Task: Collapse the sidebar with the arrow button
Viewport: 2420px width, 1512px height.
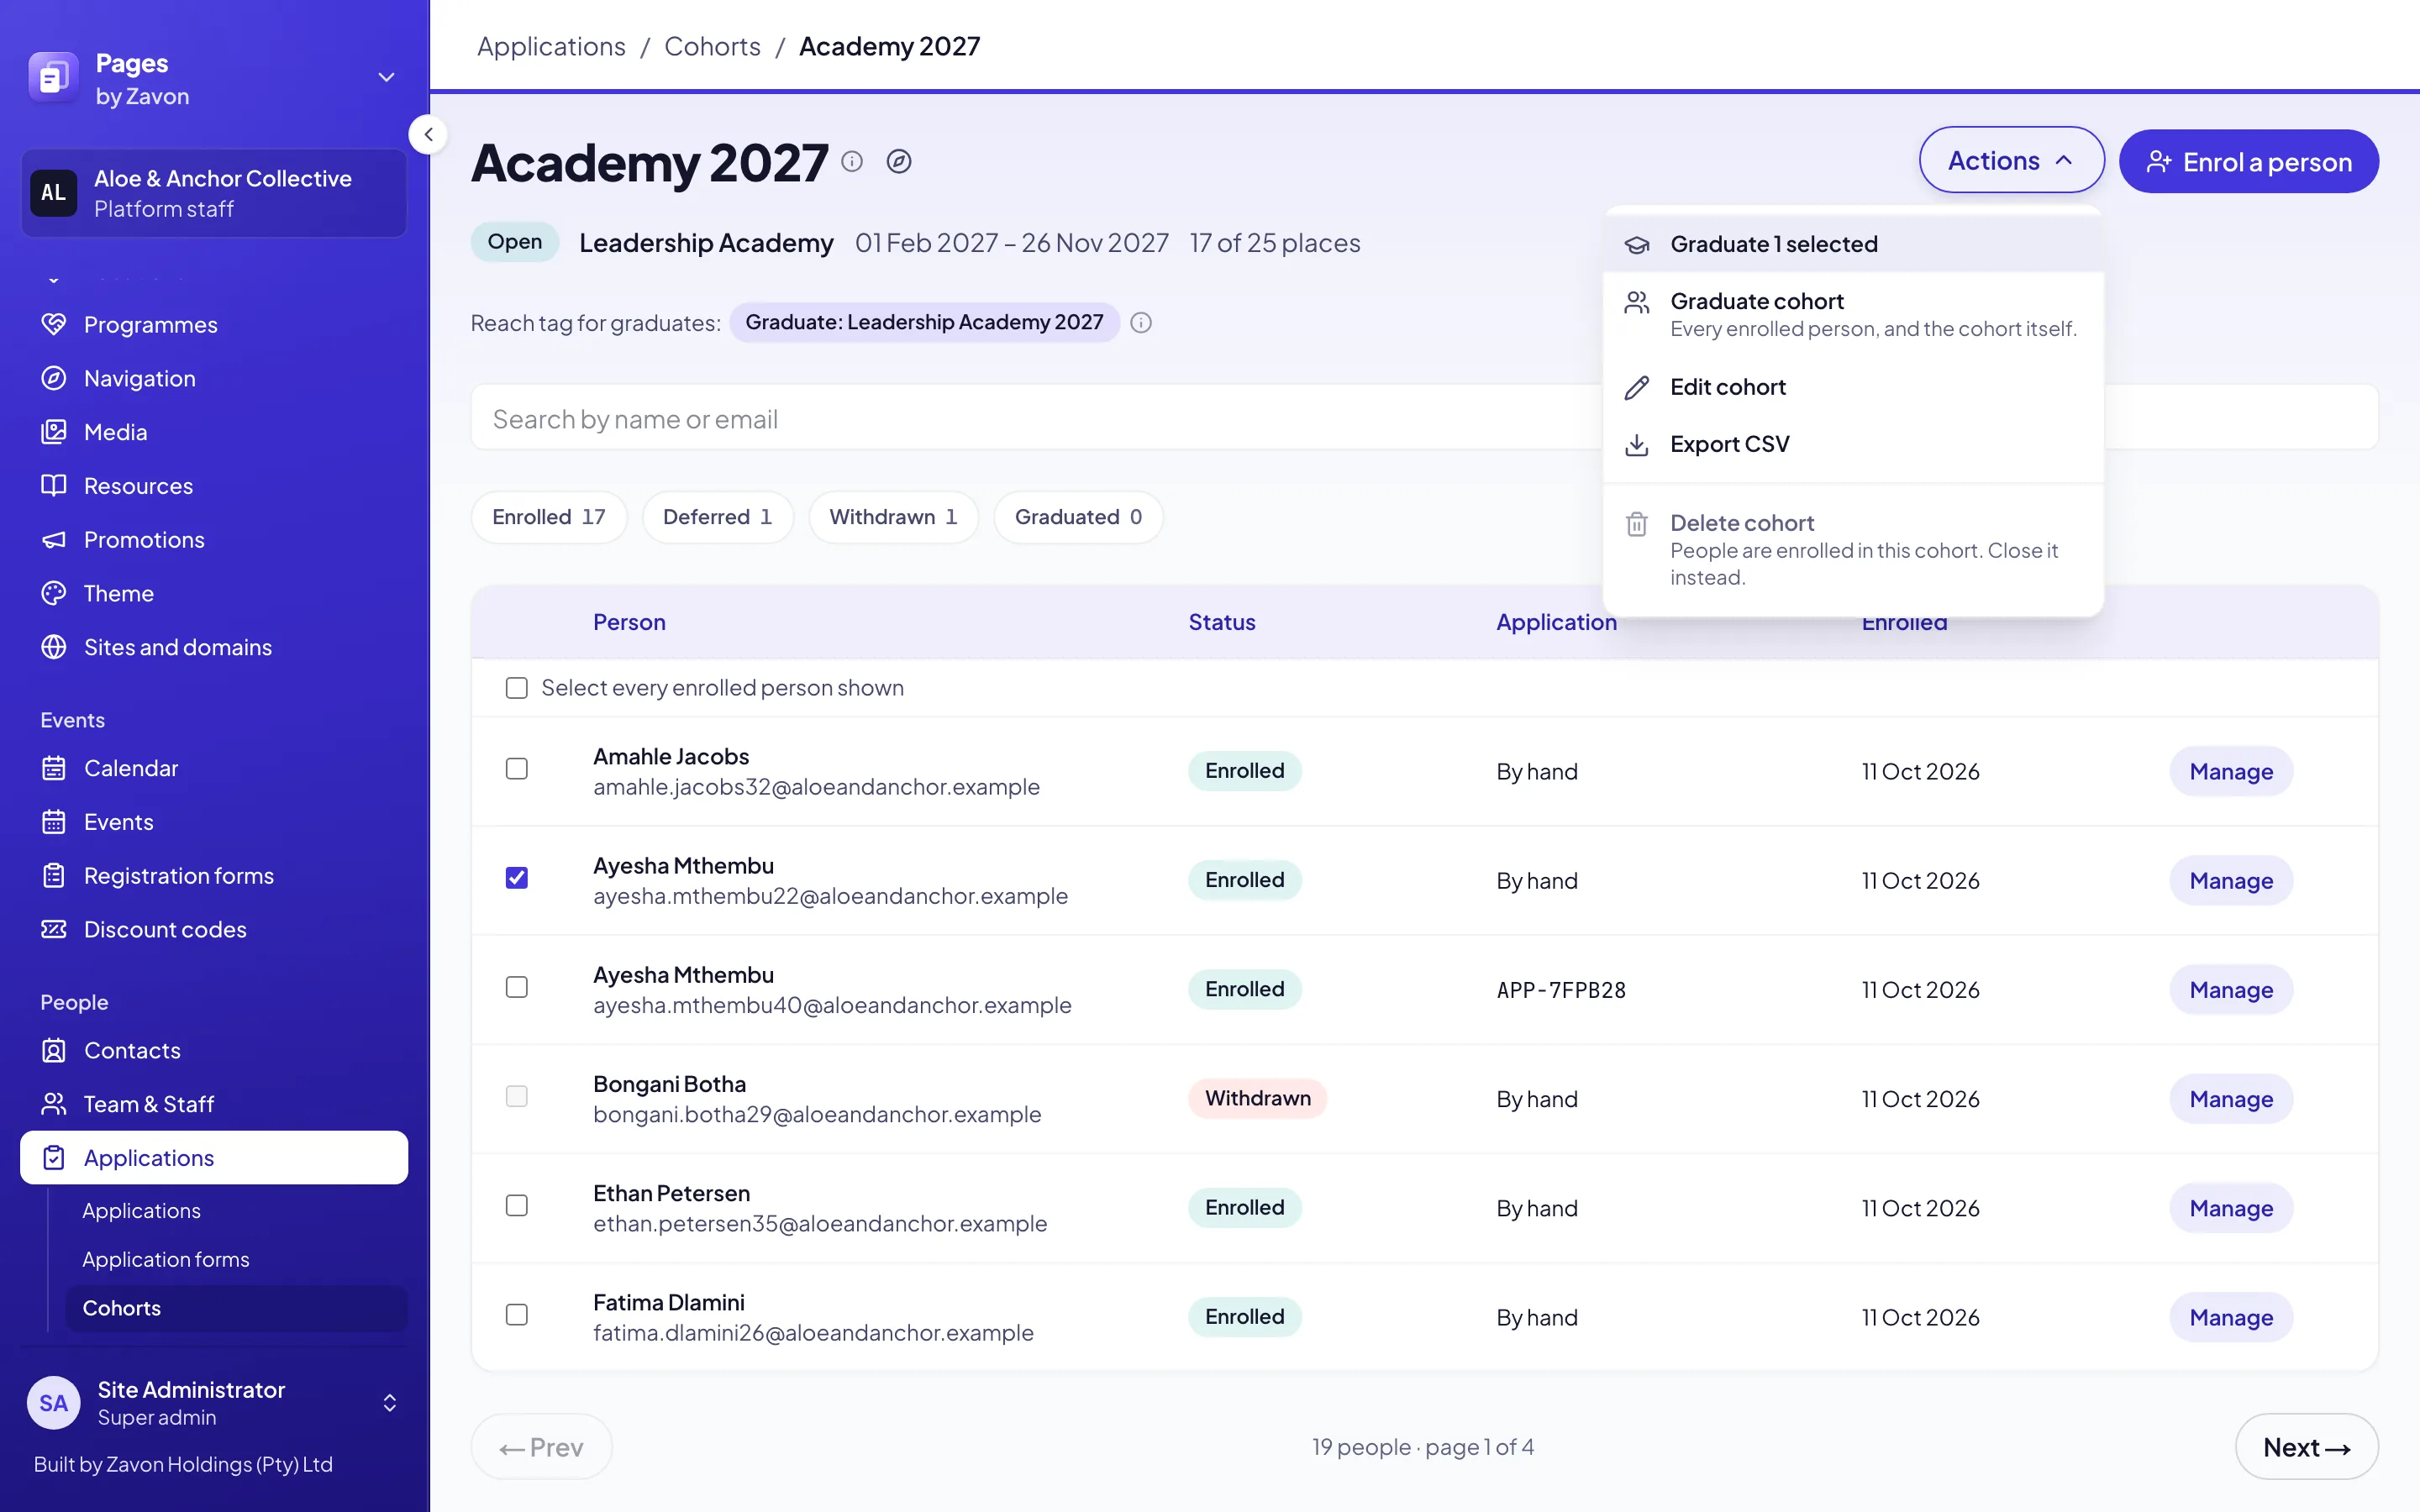Action: (428, 134)
